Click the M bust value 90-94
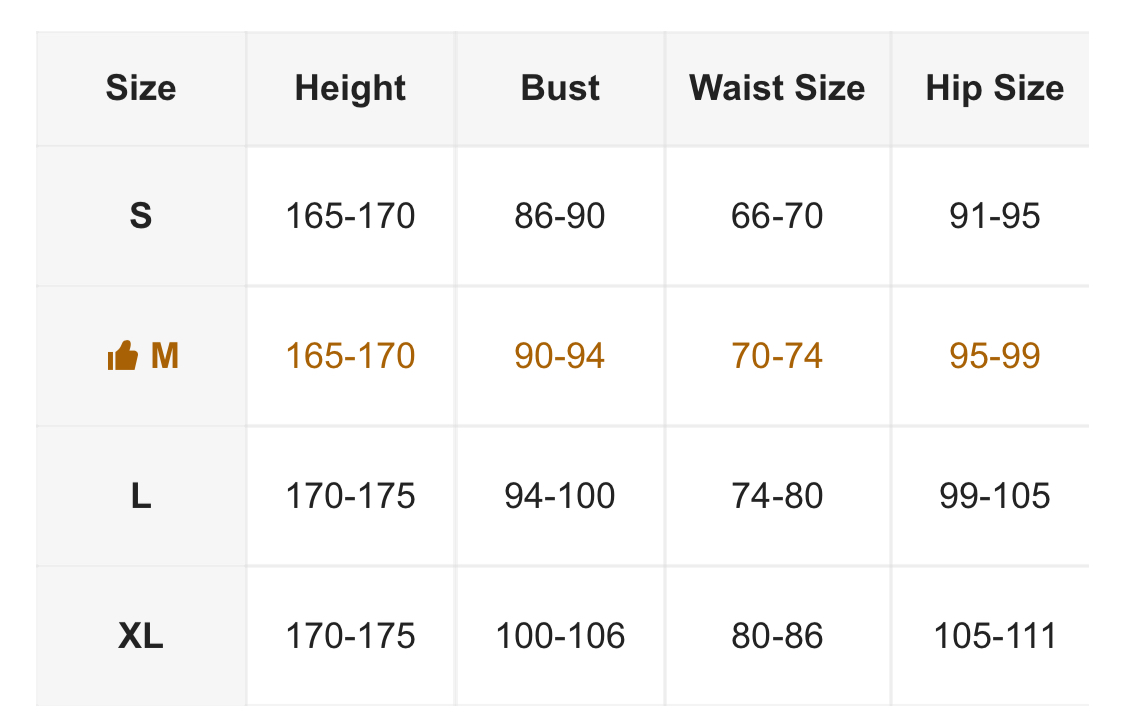This screenshot has height=722, width=1125. tap(560, 356)
